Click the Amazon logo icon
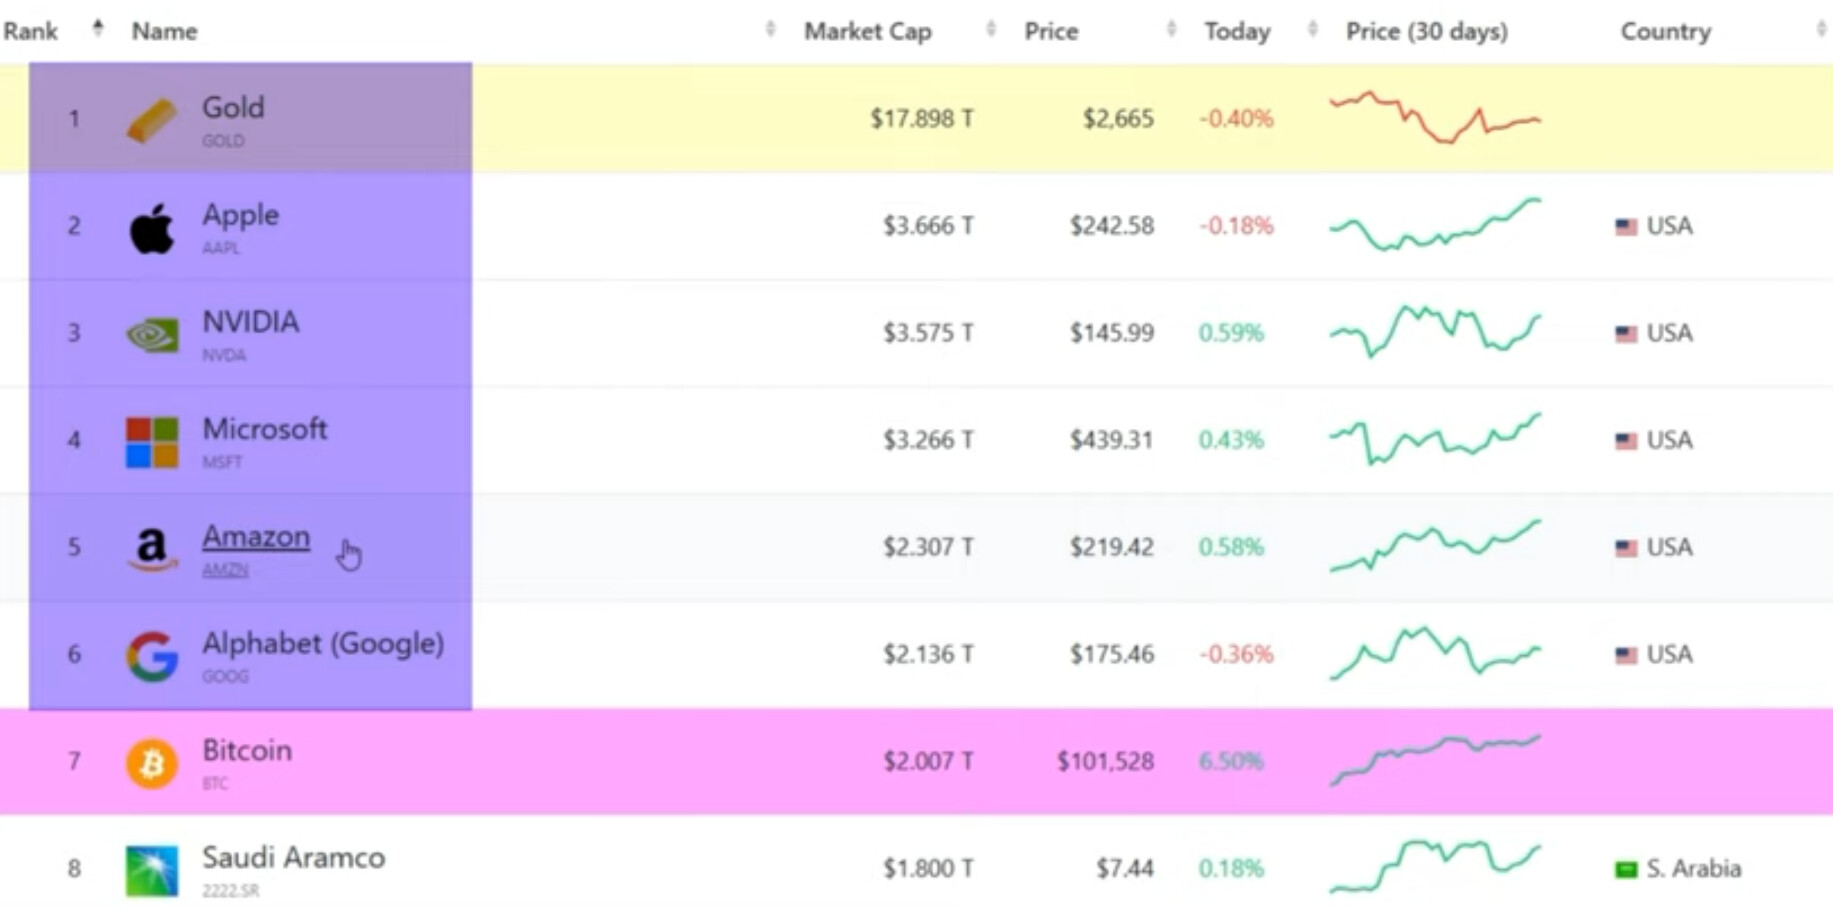Image resolution: width=1833 pixels, height=912 pixels. pos(152,549)
